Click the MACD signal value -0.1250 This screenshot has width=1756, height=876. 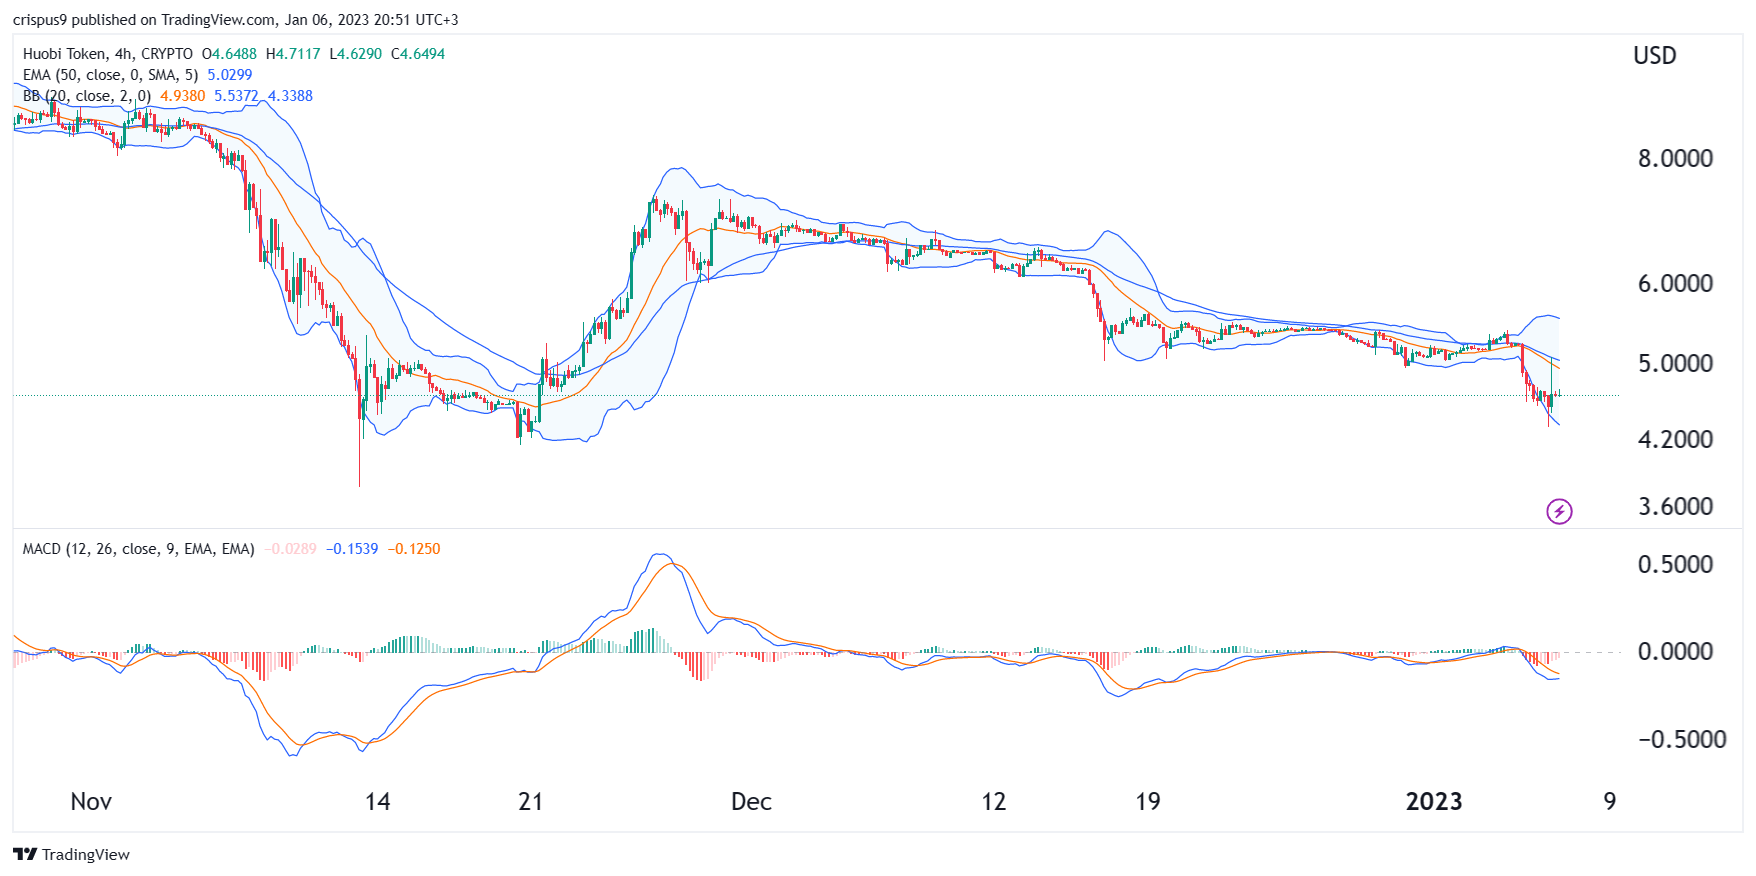point(414,549)
